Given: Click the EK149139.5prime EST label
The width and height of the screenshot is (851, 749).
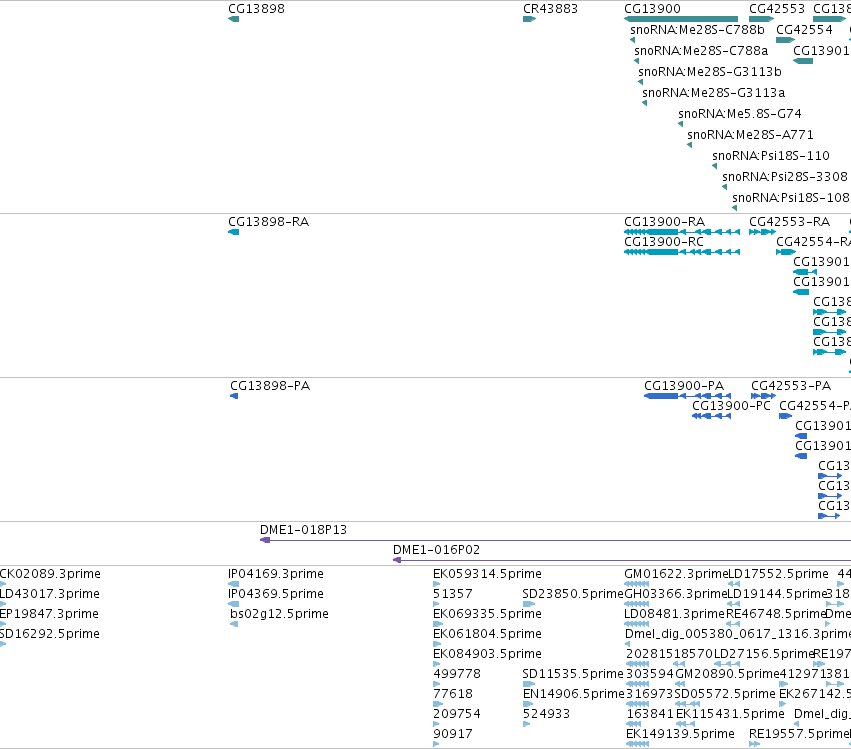Looking at the screenshot, I should point(680,734).
